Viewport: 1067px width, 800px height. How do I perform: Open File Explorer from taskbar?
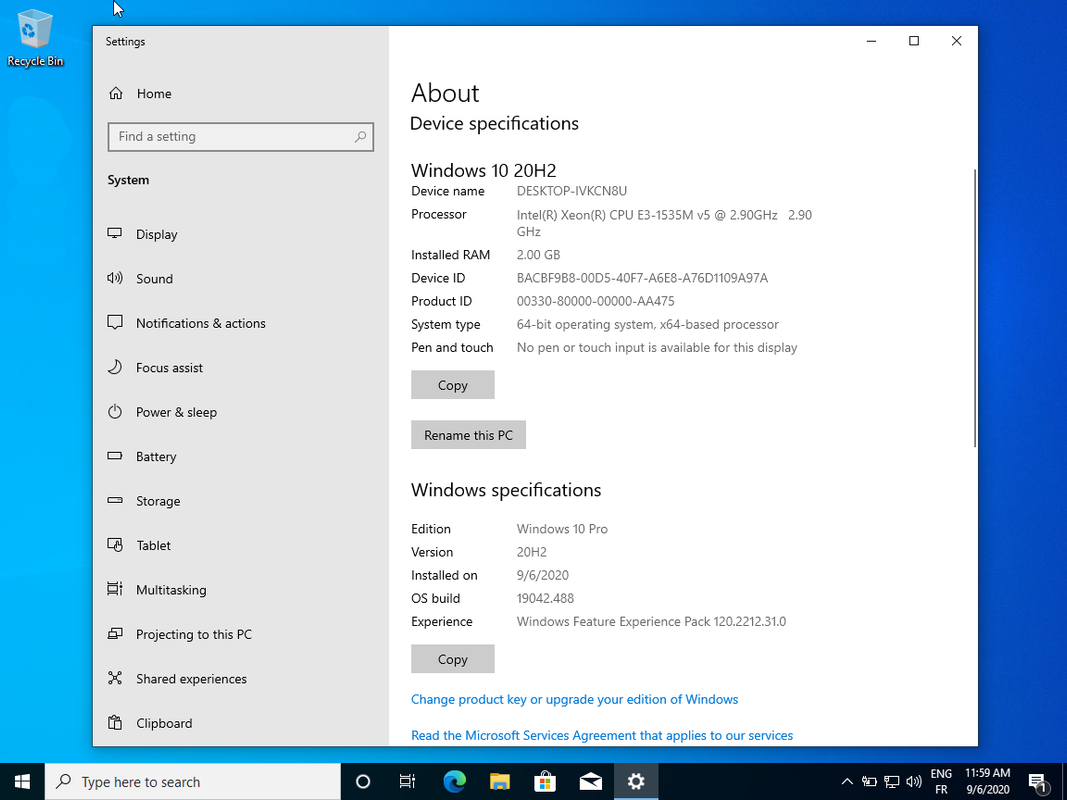[499, 782]
